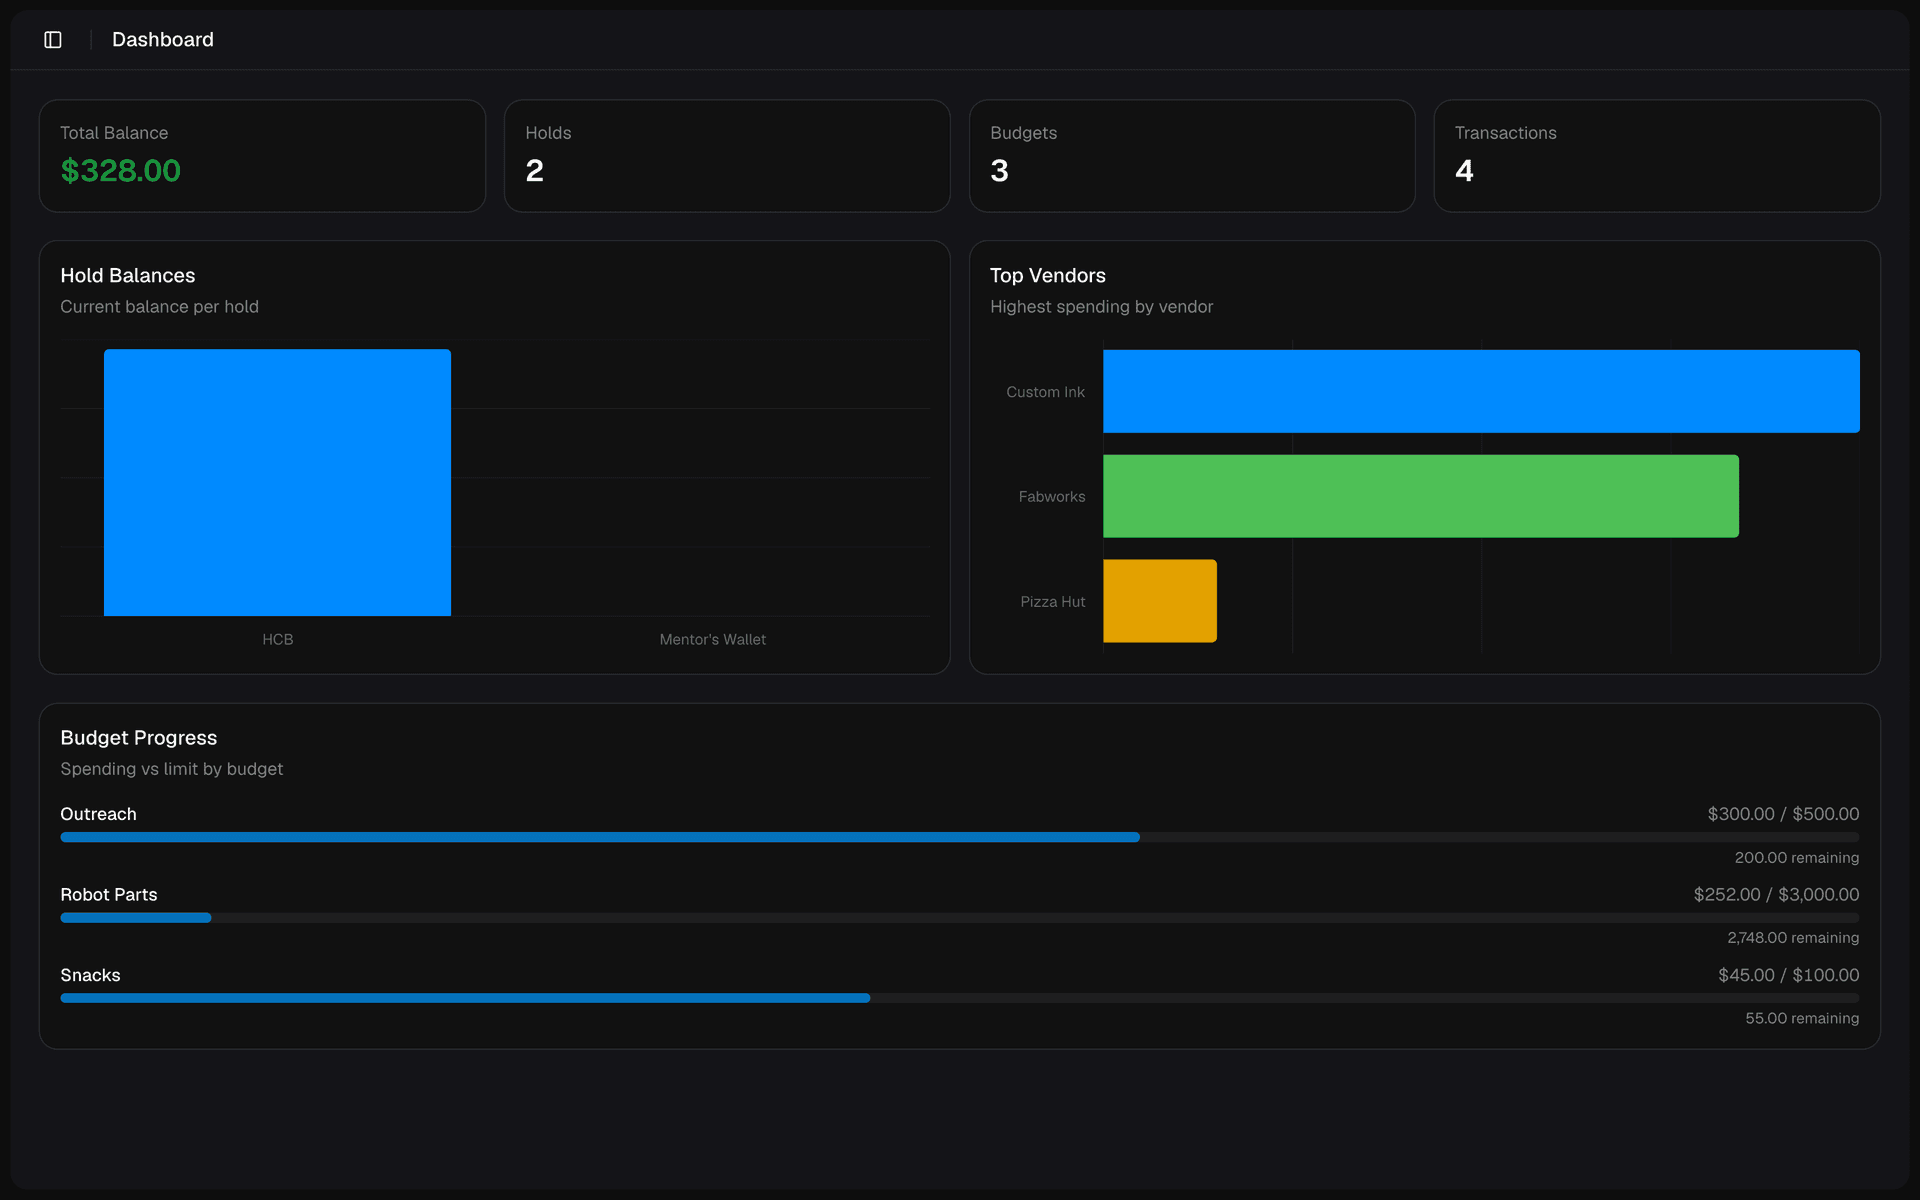Click the Pizza Hut label
The height and width of the screenshot is (1200, 1920).
1053,602
